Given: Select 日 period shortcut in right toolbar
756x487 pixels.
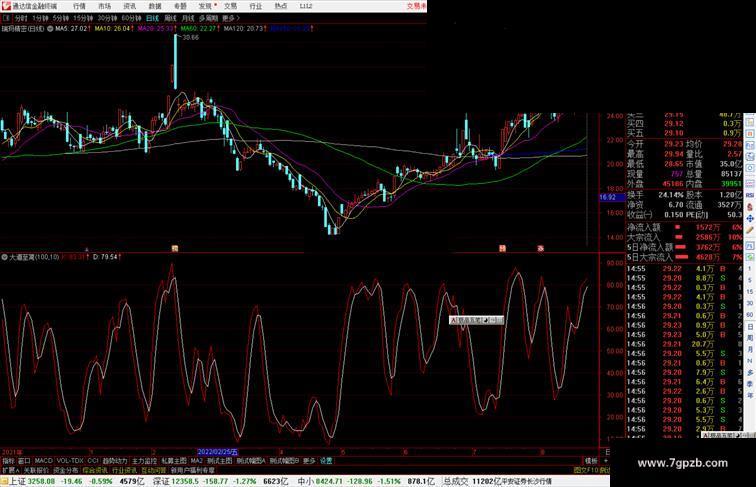Looking at the screenshot, I should pos(750,326).
